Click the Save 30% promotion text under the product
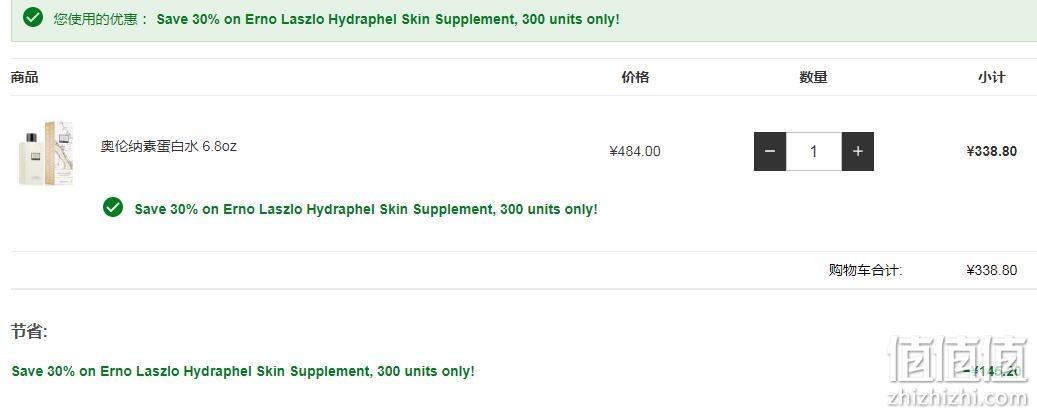Image resolution: width=1037 pixels, height=415 pixels. 366,209
